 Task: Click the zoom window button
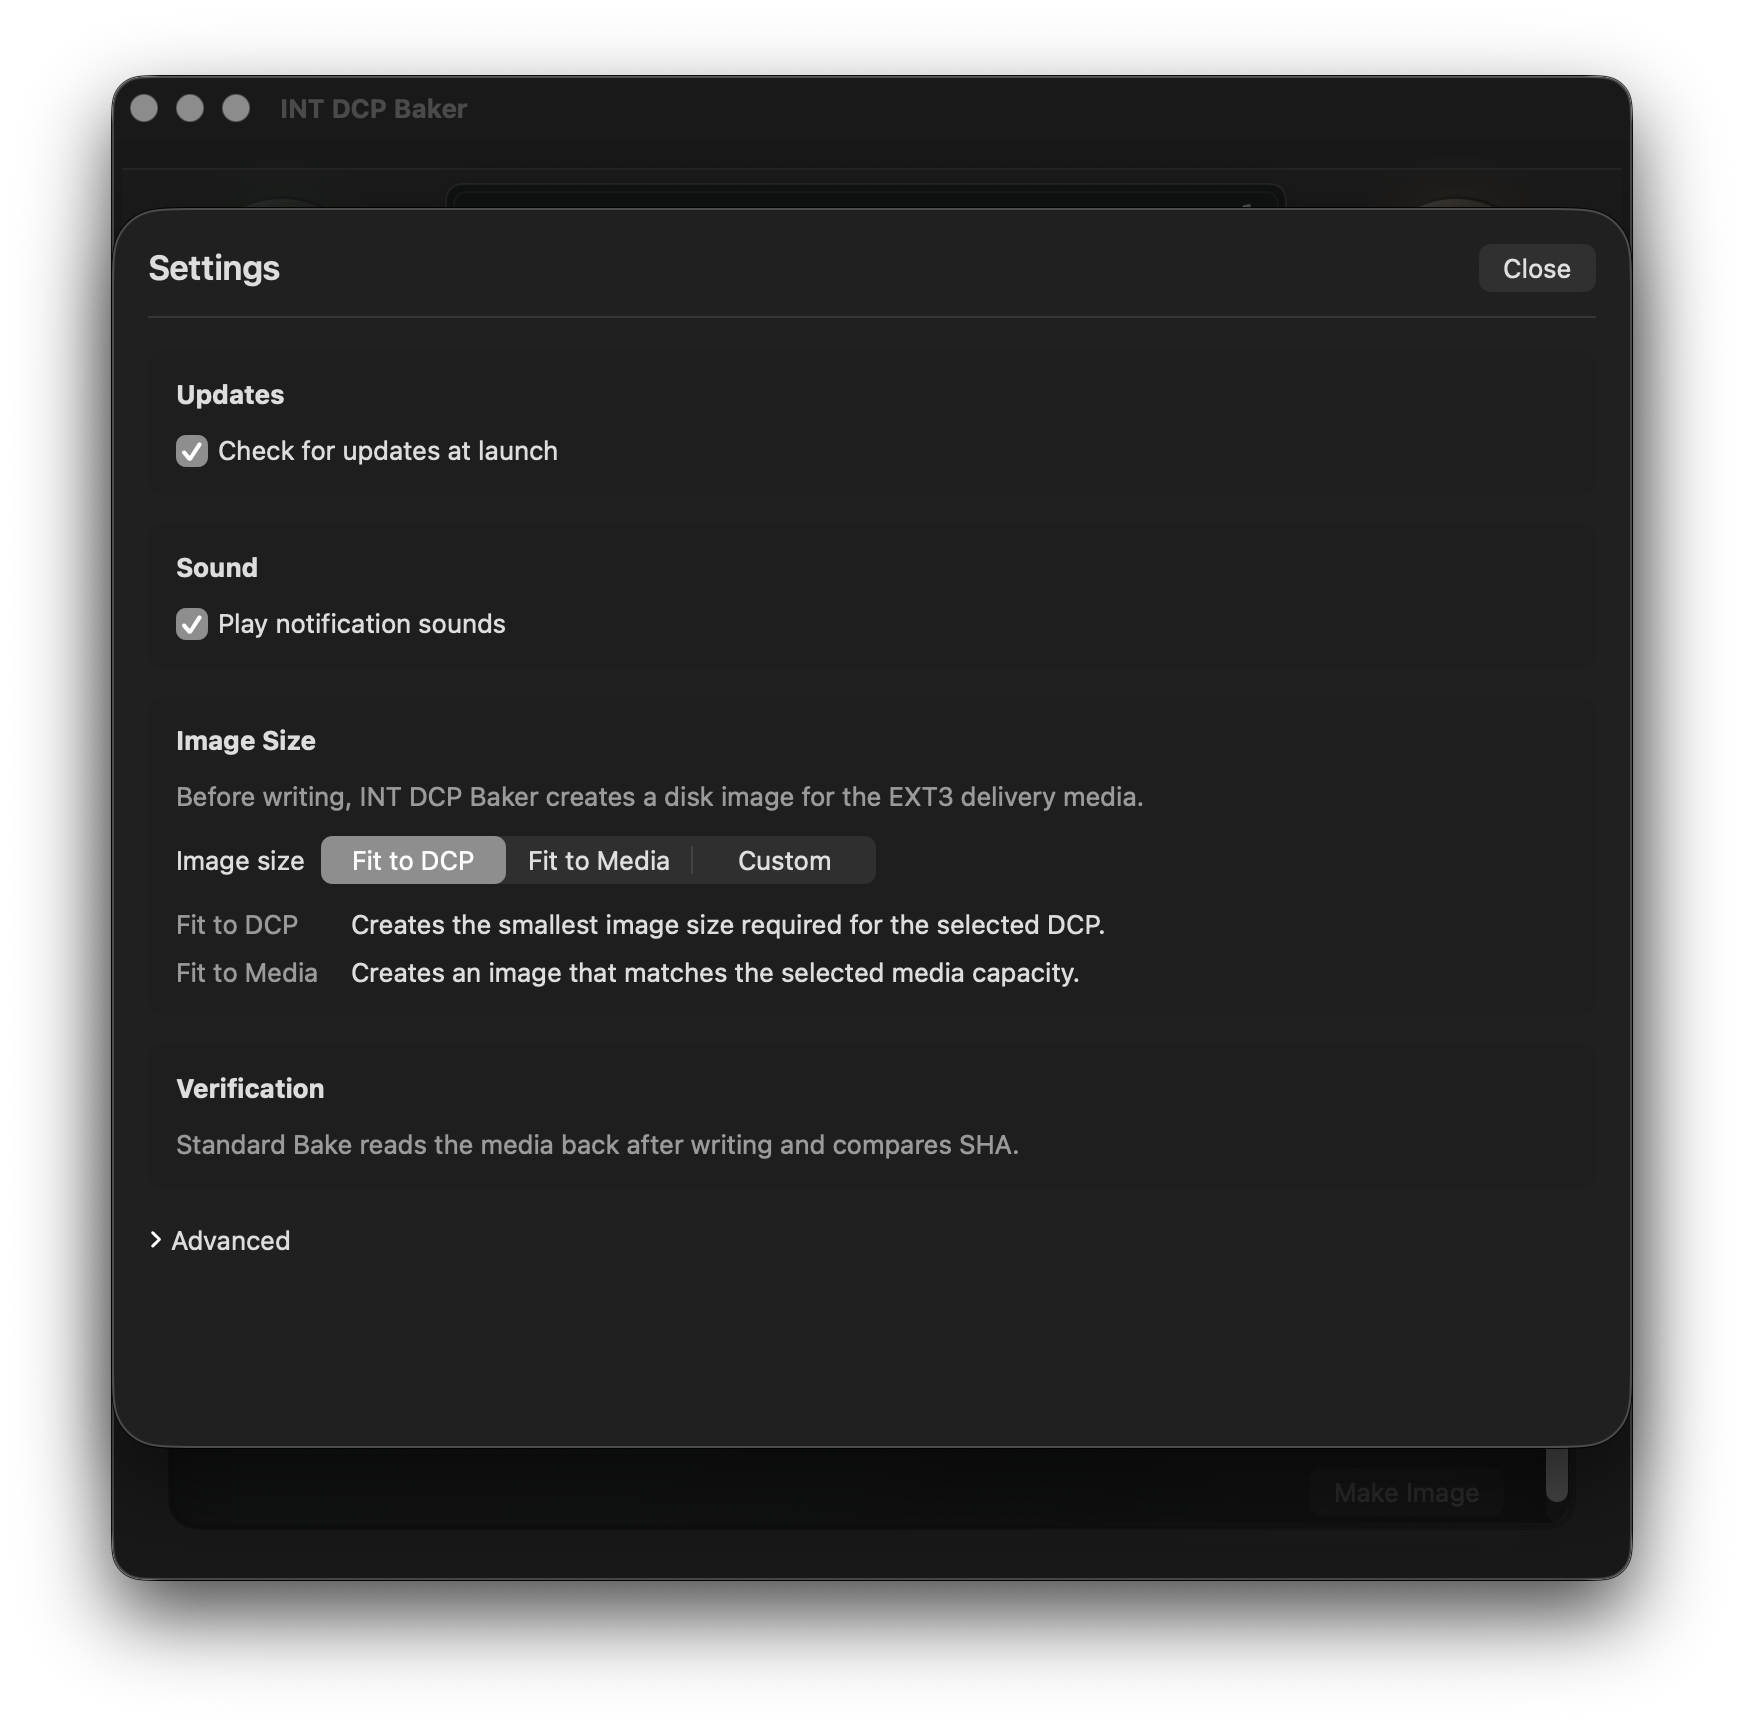pos(236,108)
